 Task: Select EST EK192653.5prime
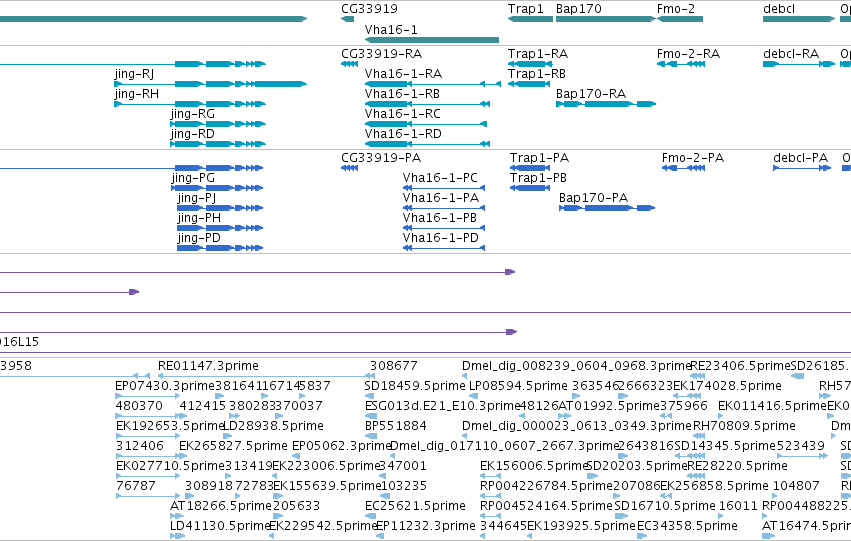click(x=170, y=426)
